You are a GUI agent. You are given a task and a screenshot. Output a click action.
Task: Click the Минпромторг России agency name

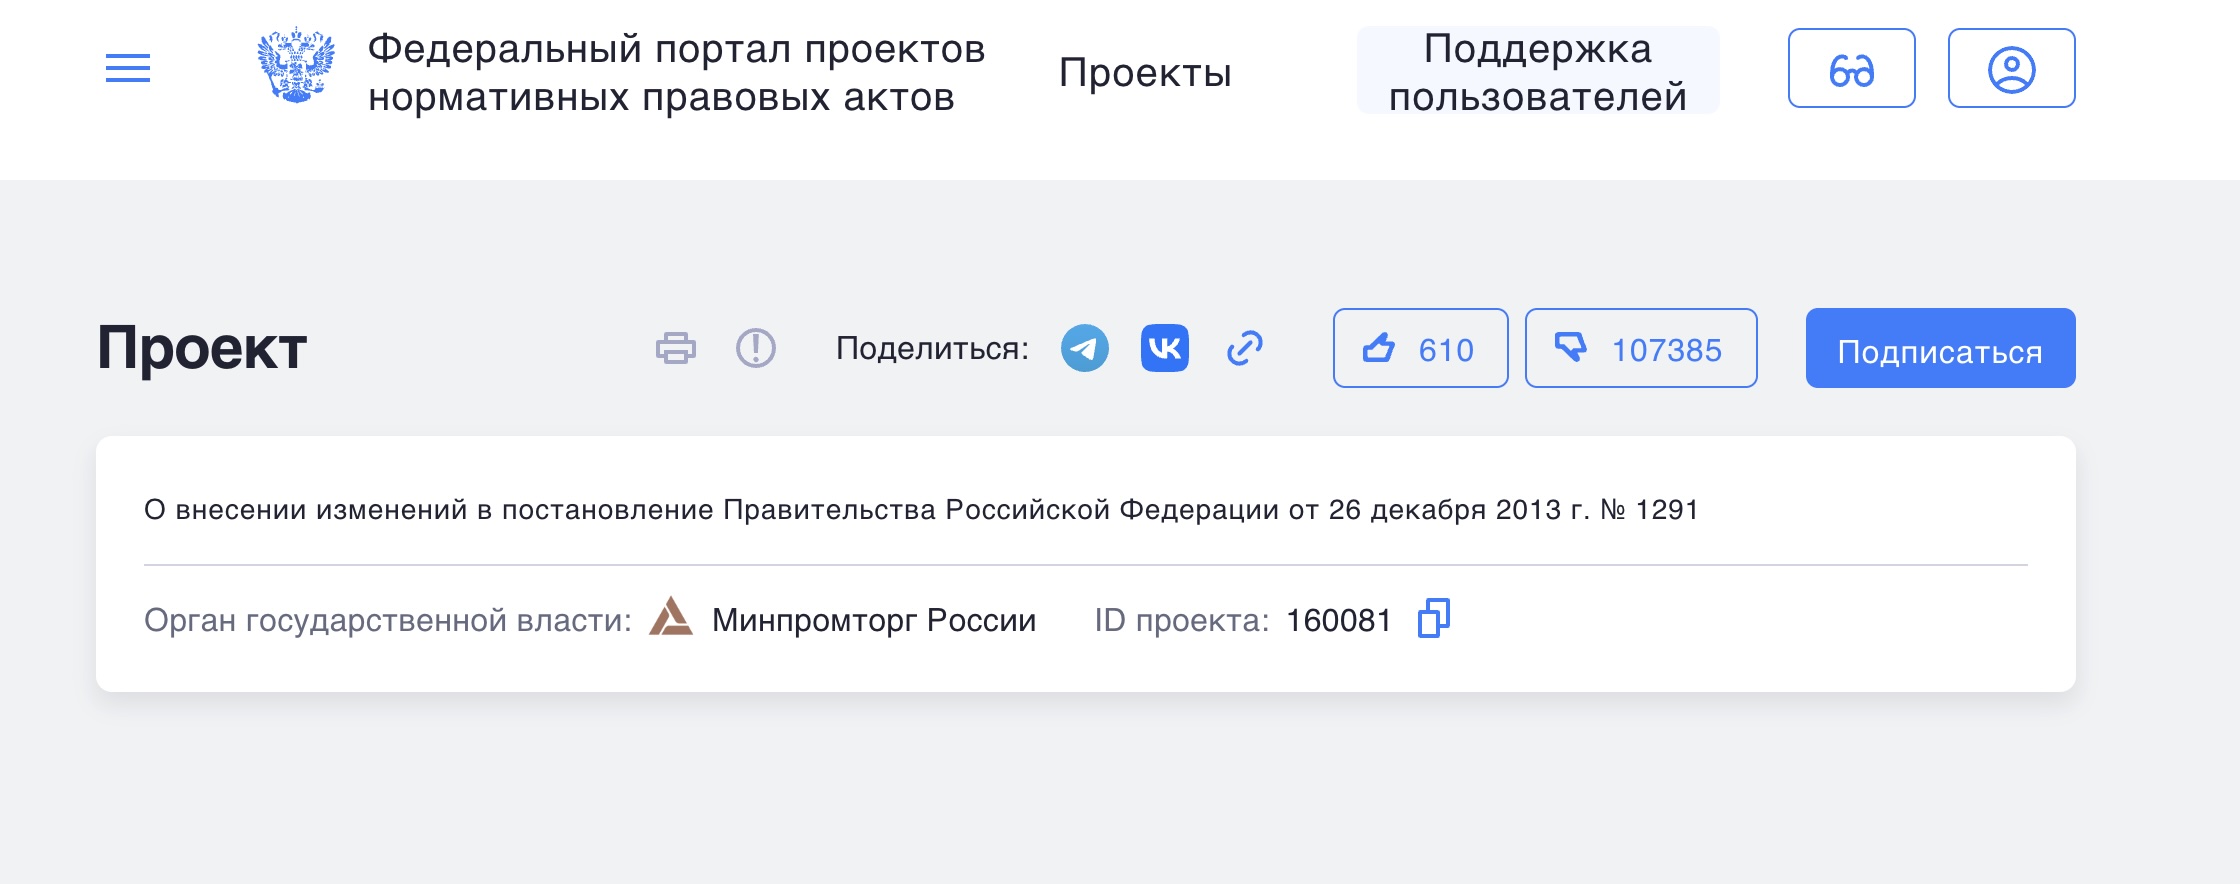point(873,620)
